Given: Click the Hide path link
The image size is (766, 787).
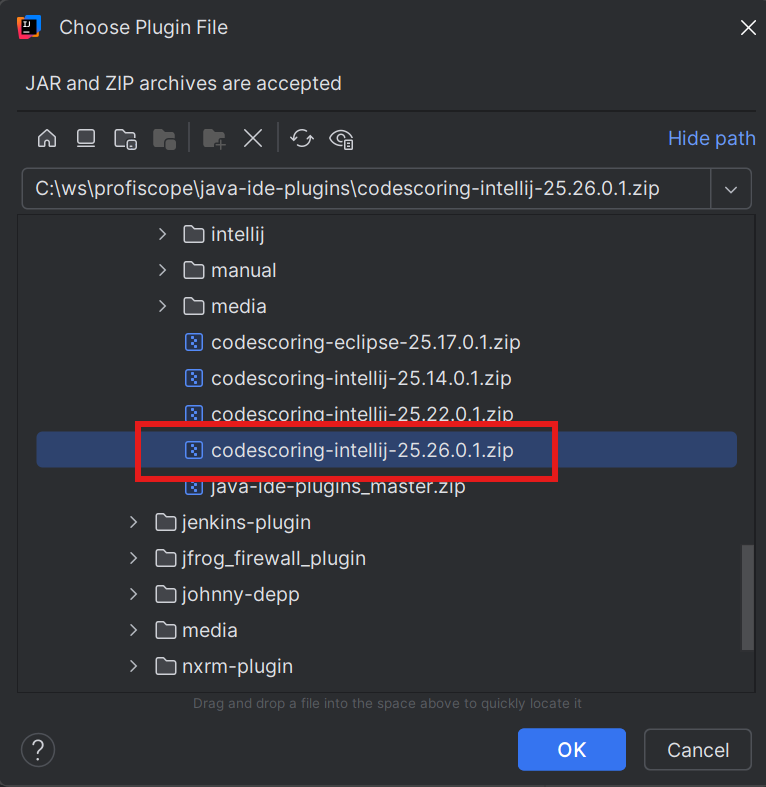Looking at the screenshot, I should click(711, 138).
